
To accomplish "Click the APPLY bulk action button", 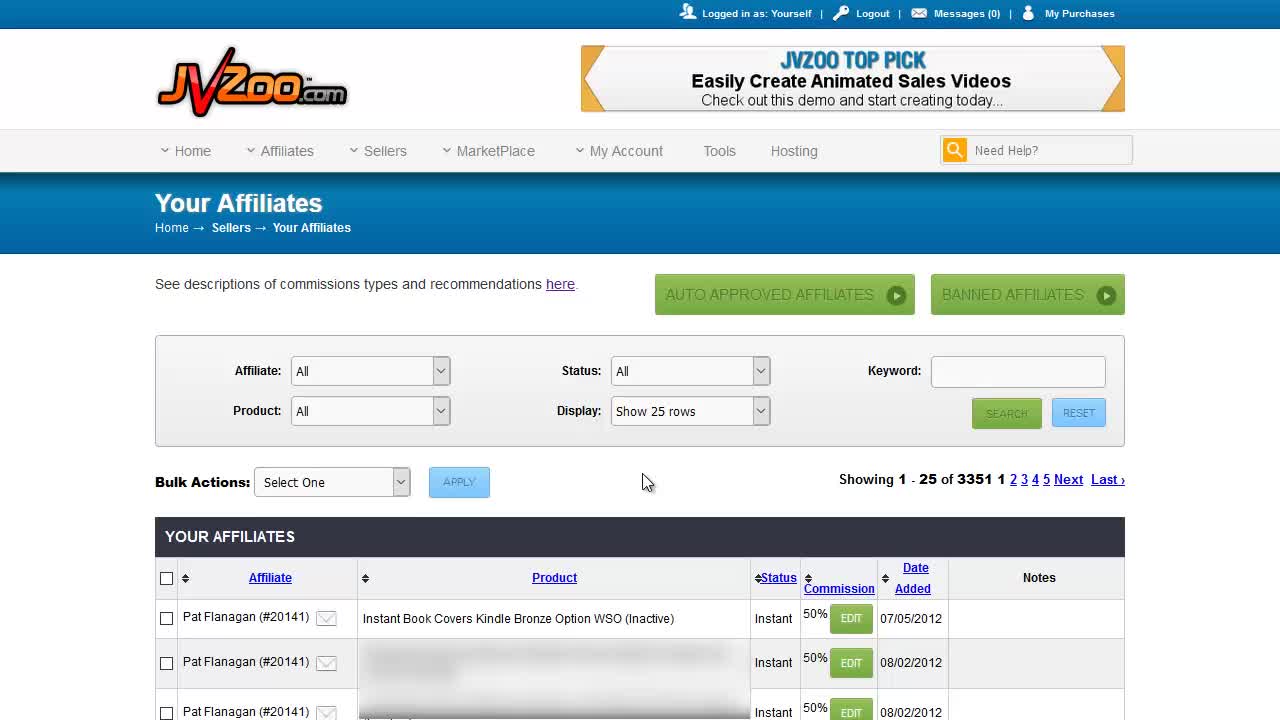I will coord(459,482).
